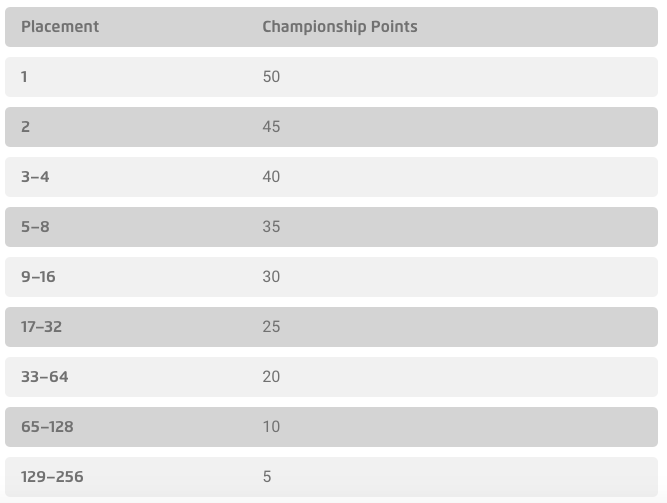
Task: Select the 5–8 placement cell
Action: click(x=35, y=227)
